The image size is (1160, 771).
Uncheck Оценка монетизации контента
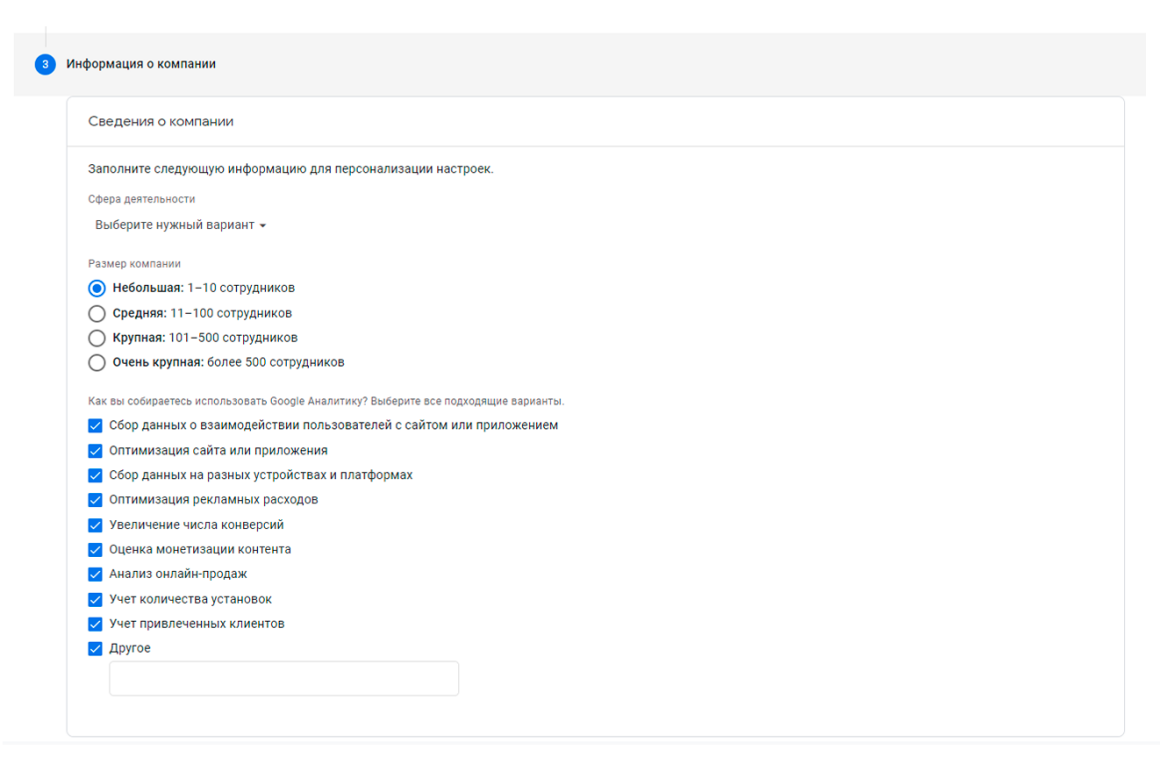(95, 550)
